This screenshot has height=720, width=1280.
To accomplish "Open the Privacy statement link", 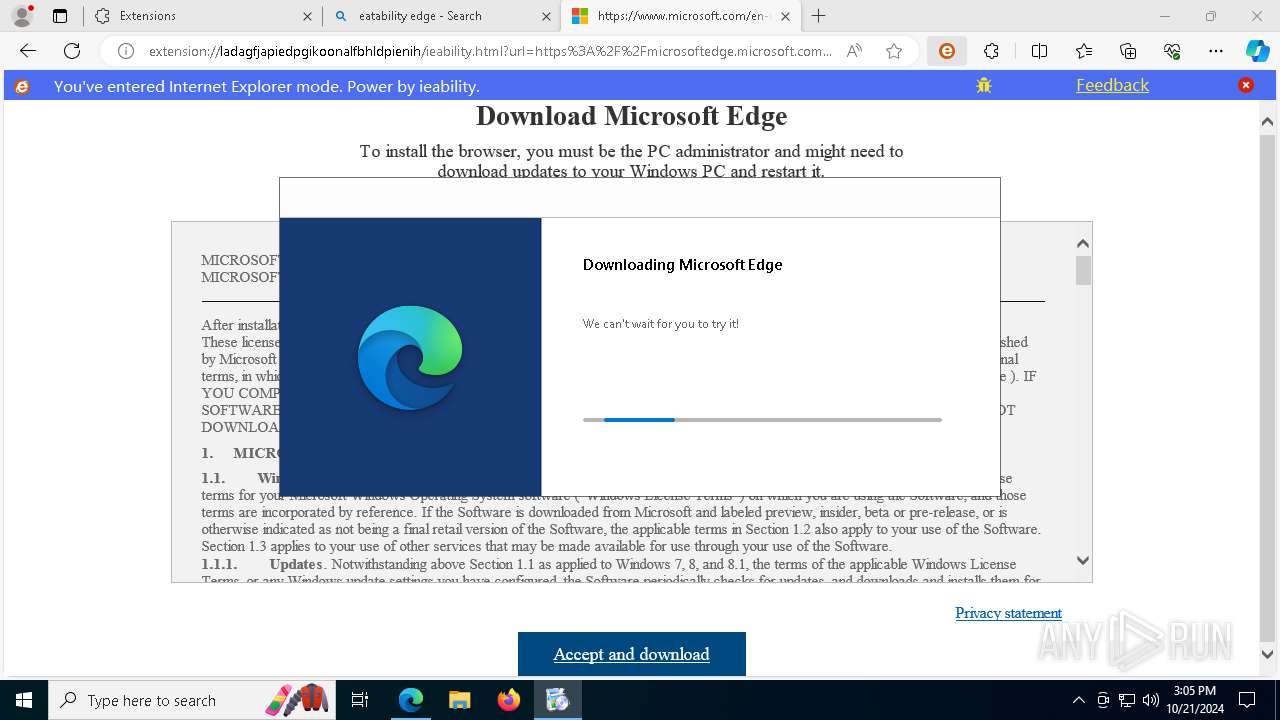I will tap(1008, 613).
